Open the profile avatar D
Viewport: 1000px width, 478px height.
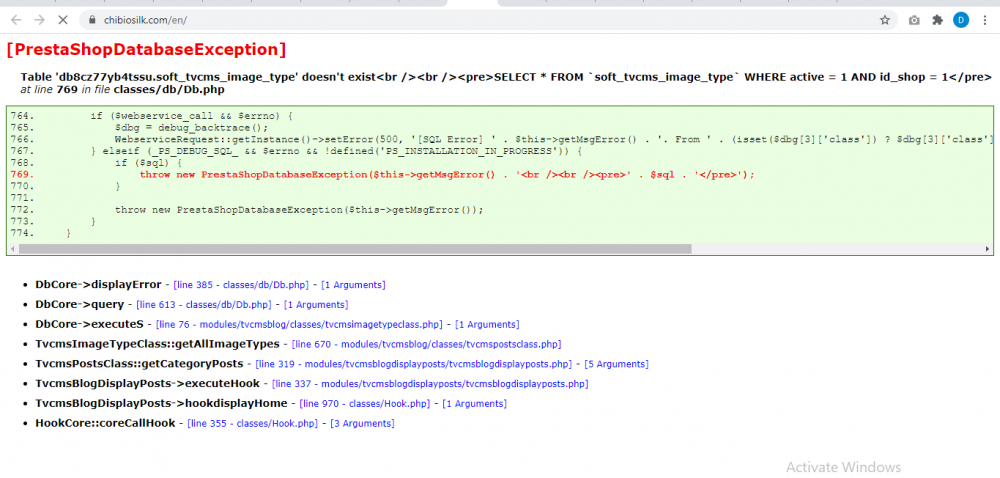pyautogui.click(x=961, y=20)
